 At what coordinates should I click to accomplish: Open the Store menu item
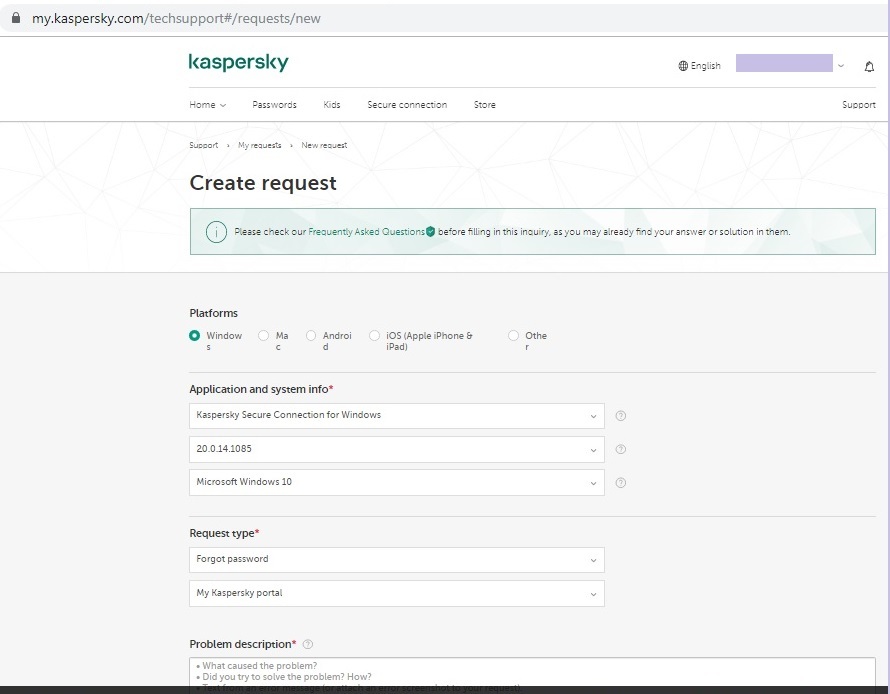coord(485,105)
